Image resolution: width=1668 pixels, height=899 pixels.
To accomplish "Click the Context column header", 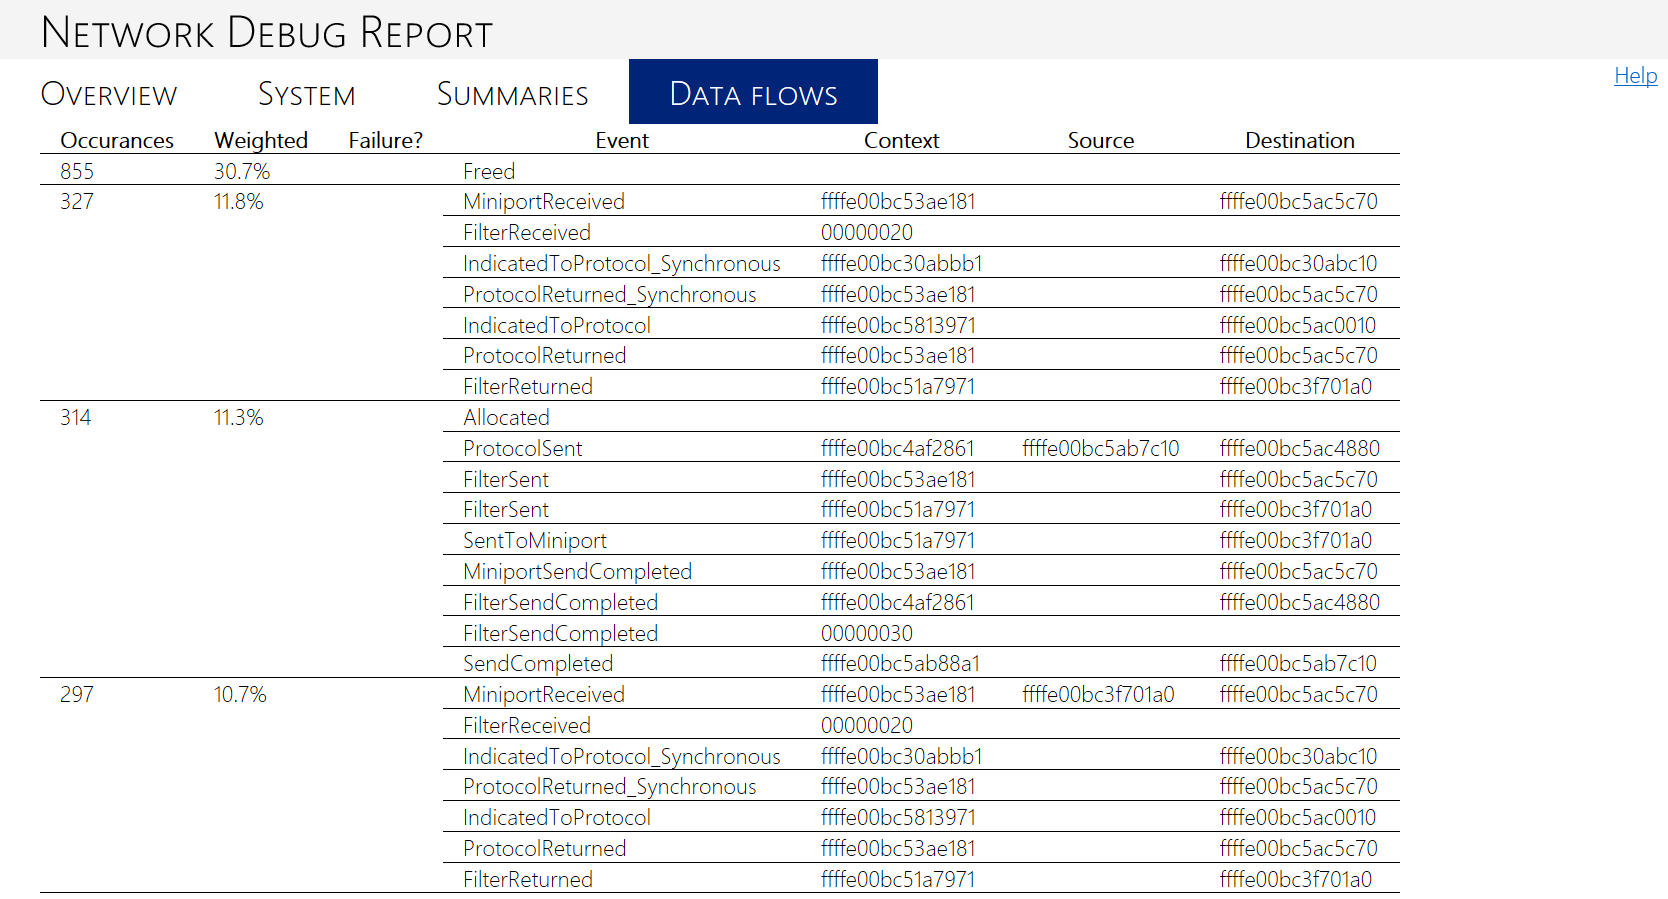I will pos(901,140).
